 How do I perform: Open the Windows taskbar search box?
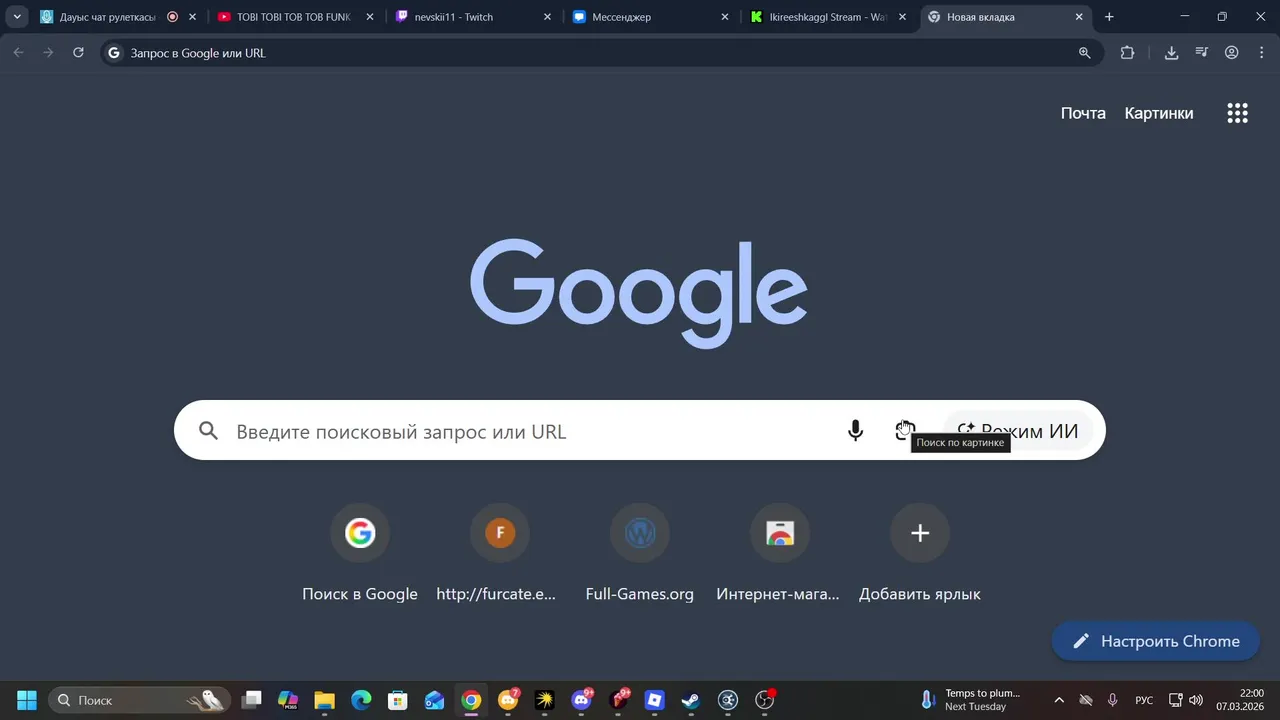click(x=139, y=700)
